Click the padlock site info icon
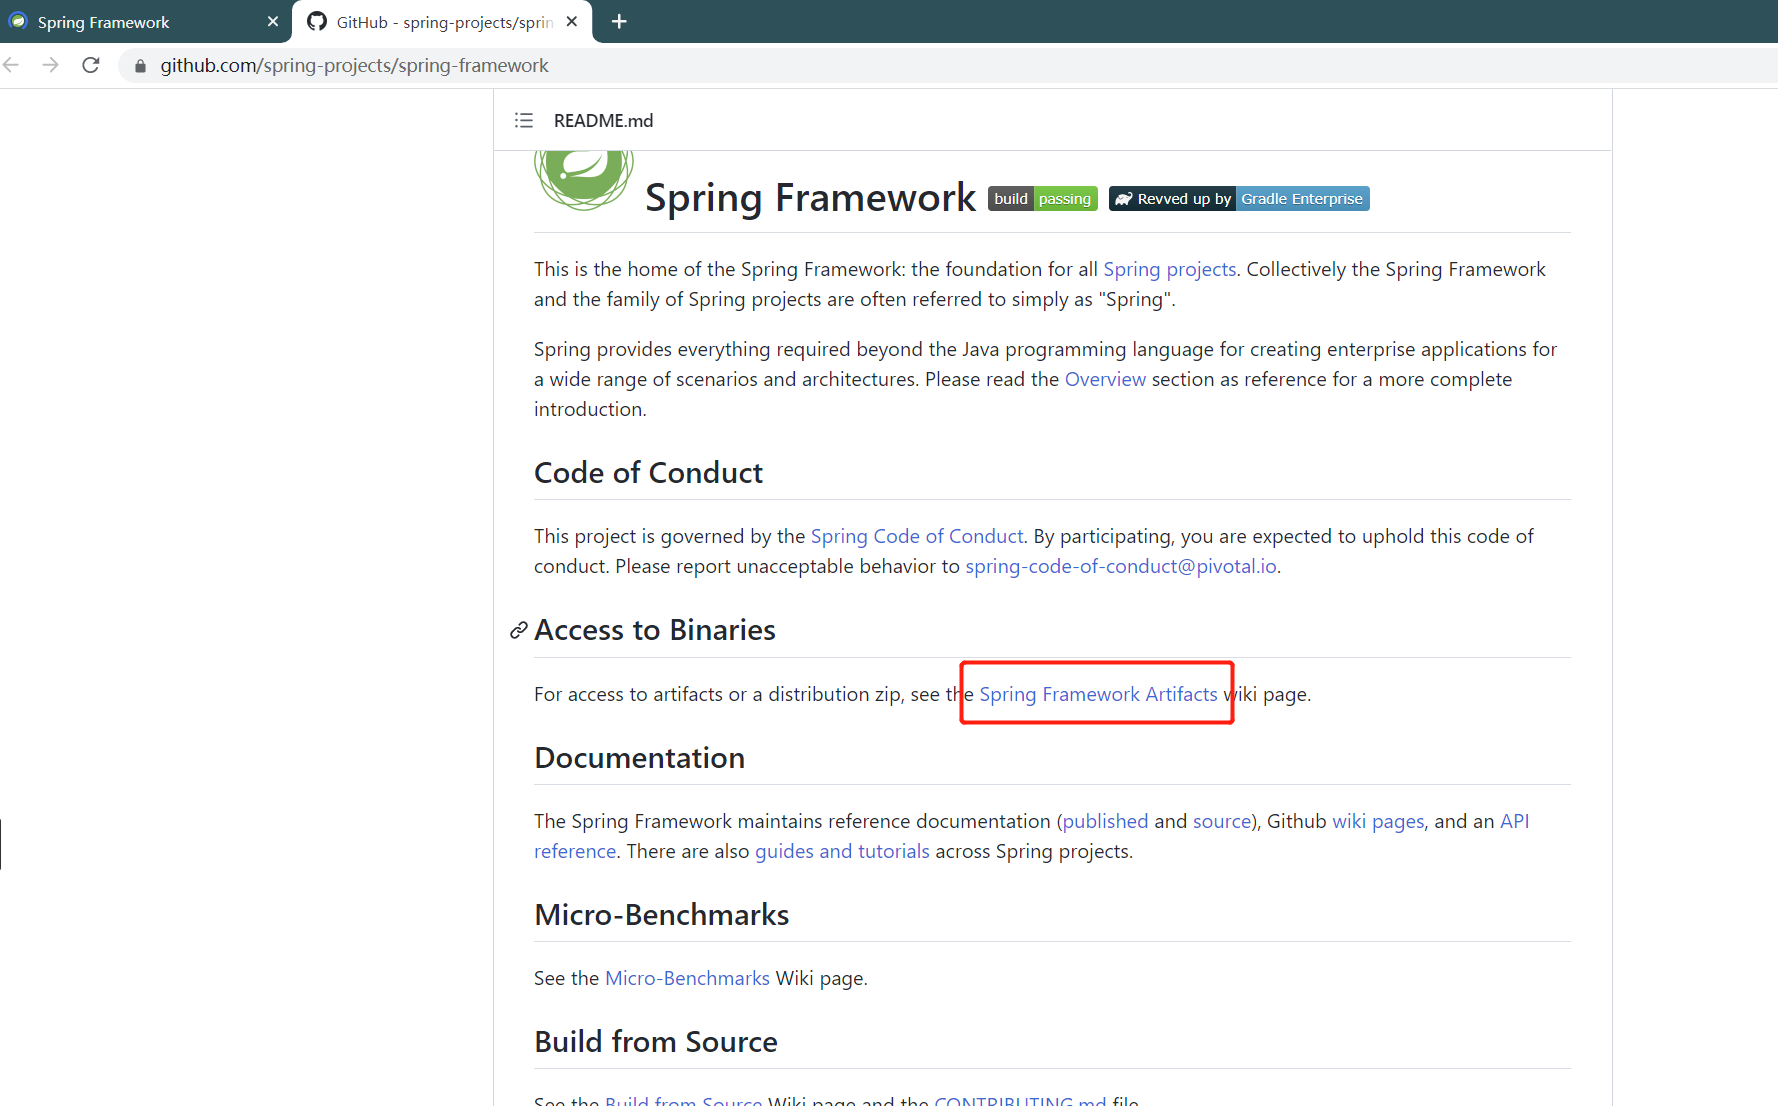The height and width of the screenshot is (1106, 1778). coord(140,66)
